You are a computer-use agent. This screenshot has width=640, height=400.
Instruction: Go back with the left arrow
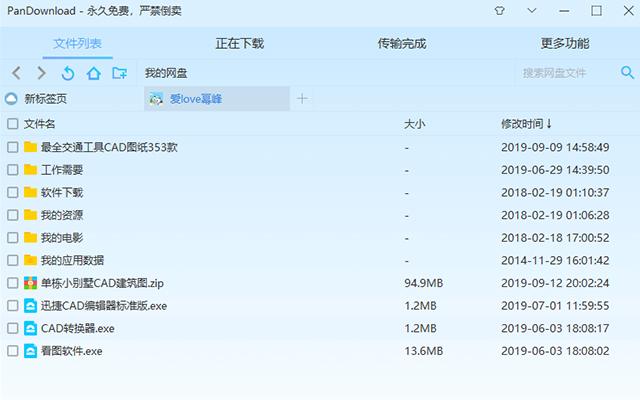(16, 73)
